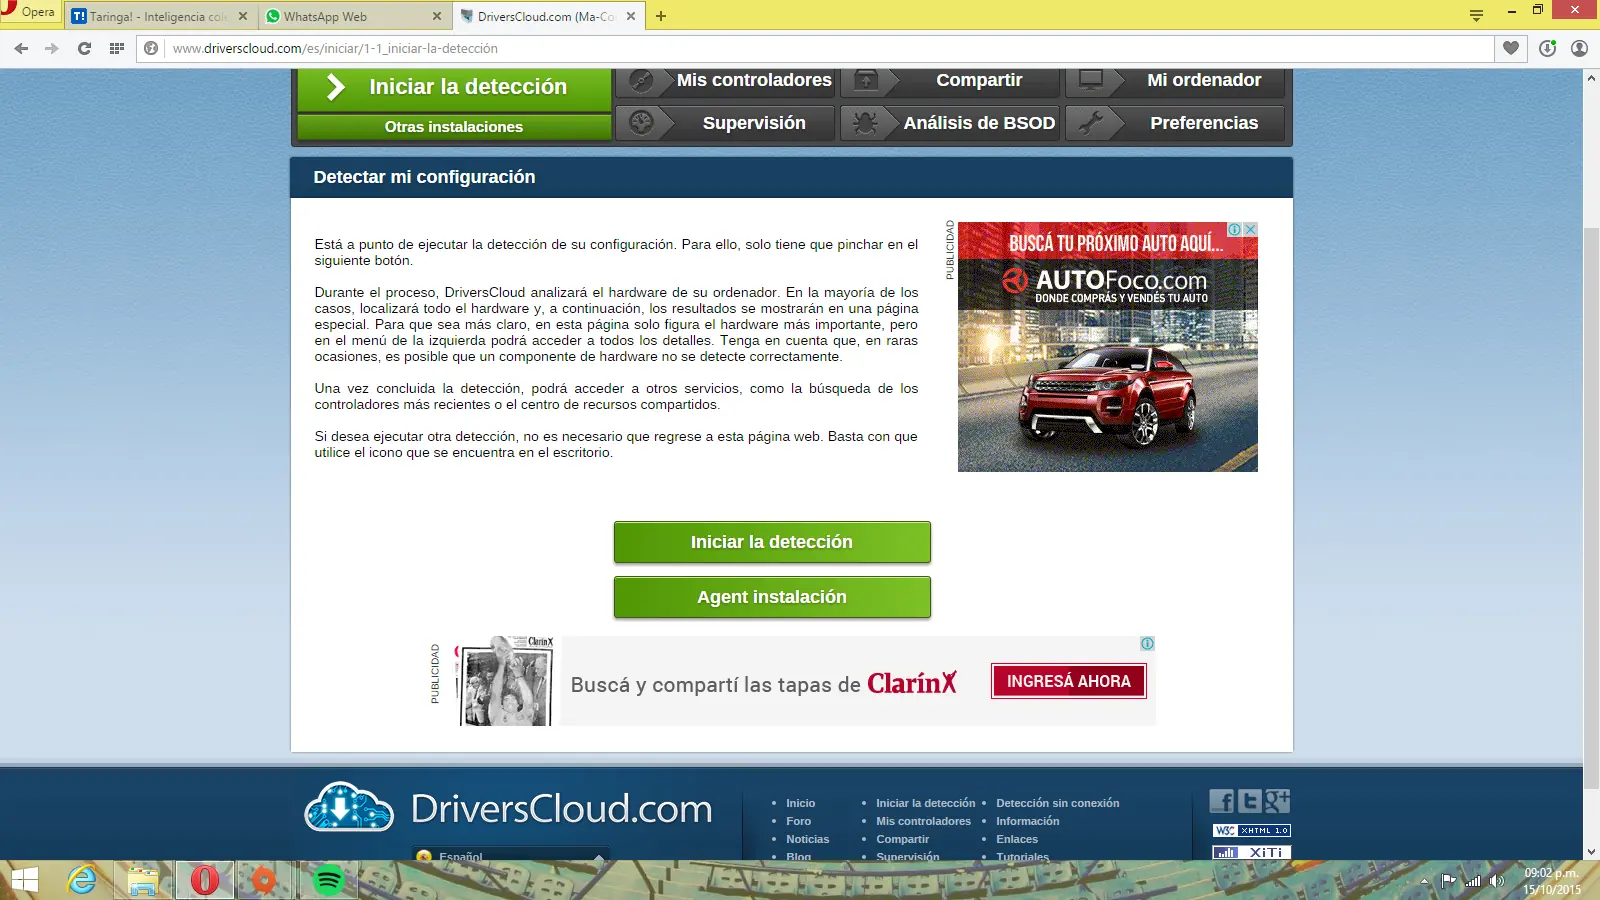1600x900 pixels.
Task: Click the Compartir upload icon
Action: point(866,81)
